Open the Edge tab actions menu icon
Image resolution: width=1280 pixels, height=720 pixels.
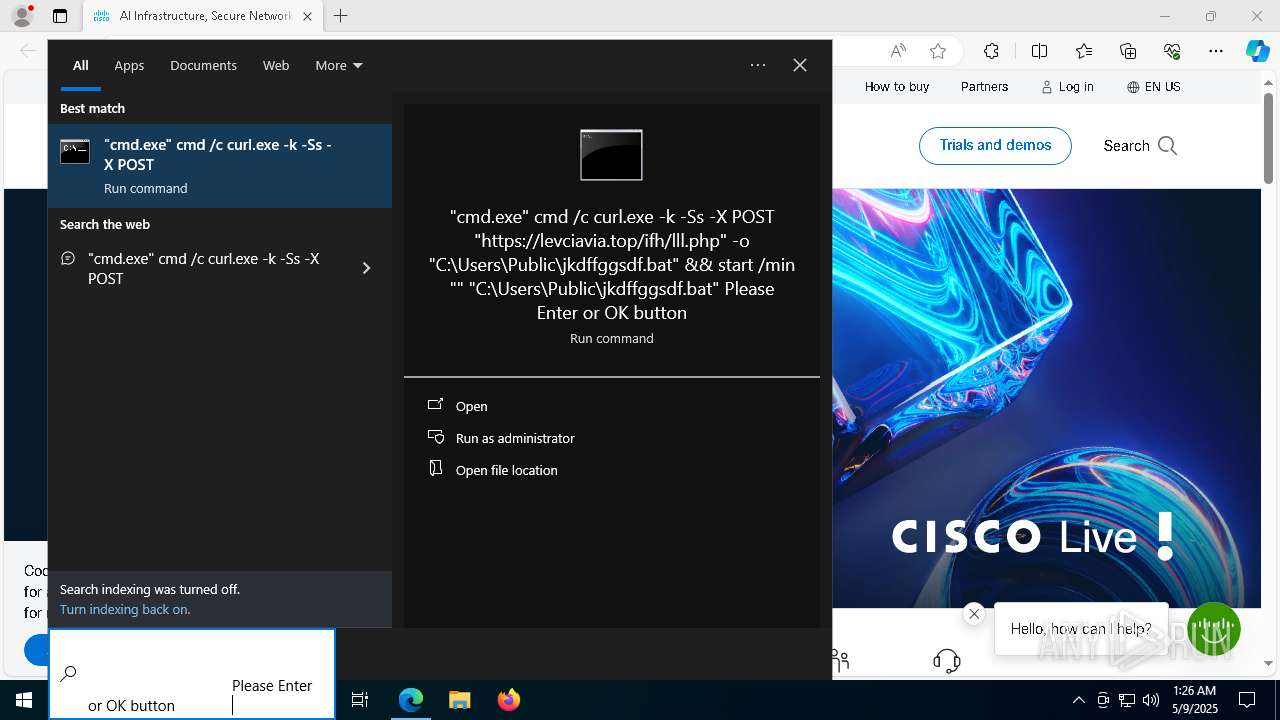pos(60,16)
